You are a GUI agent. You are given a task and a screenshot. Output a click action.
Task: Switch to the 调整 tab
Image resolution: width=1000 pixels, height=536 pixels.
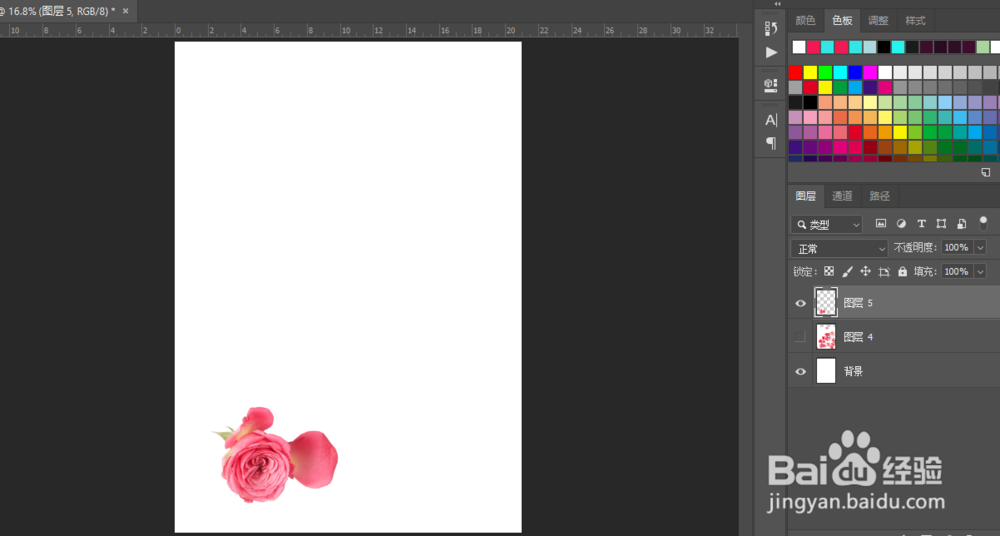tap(878, 20)
